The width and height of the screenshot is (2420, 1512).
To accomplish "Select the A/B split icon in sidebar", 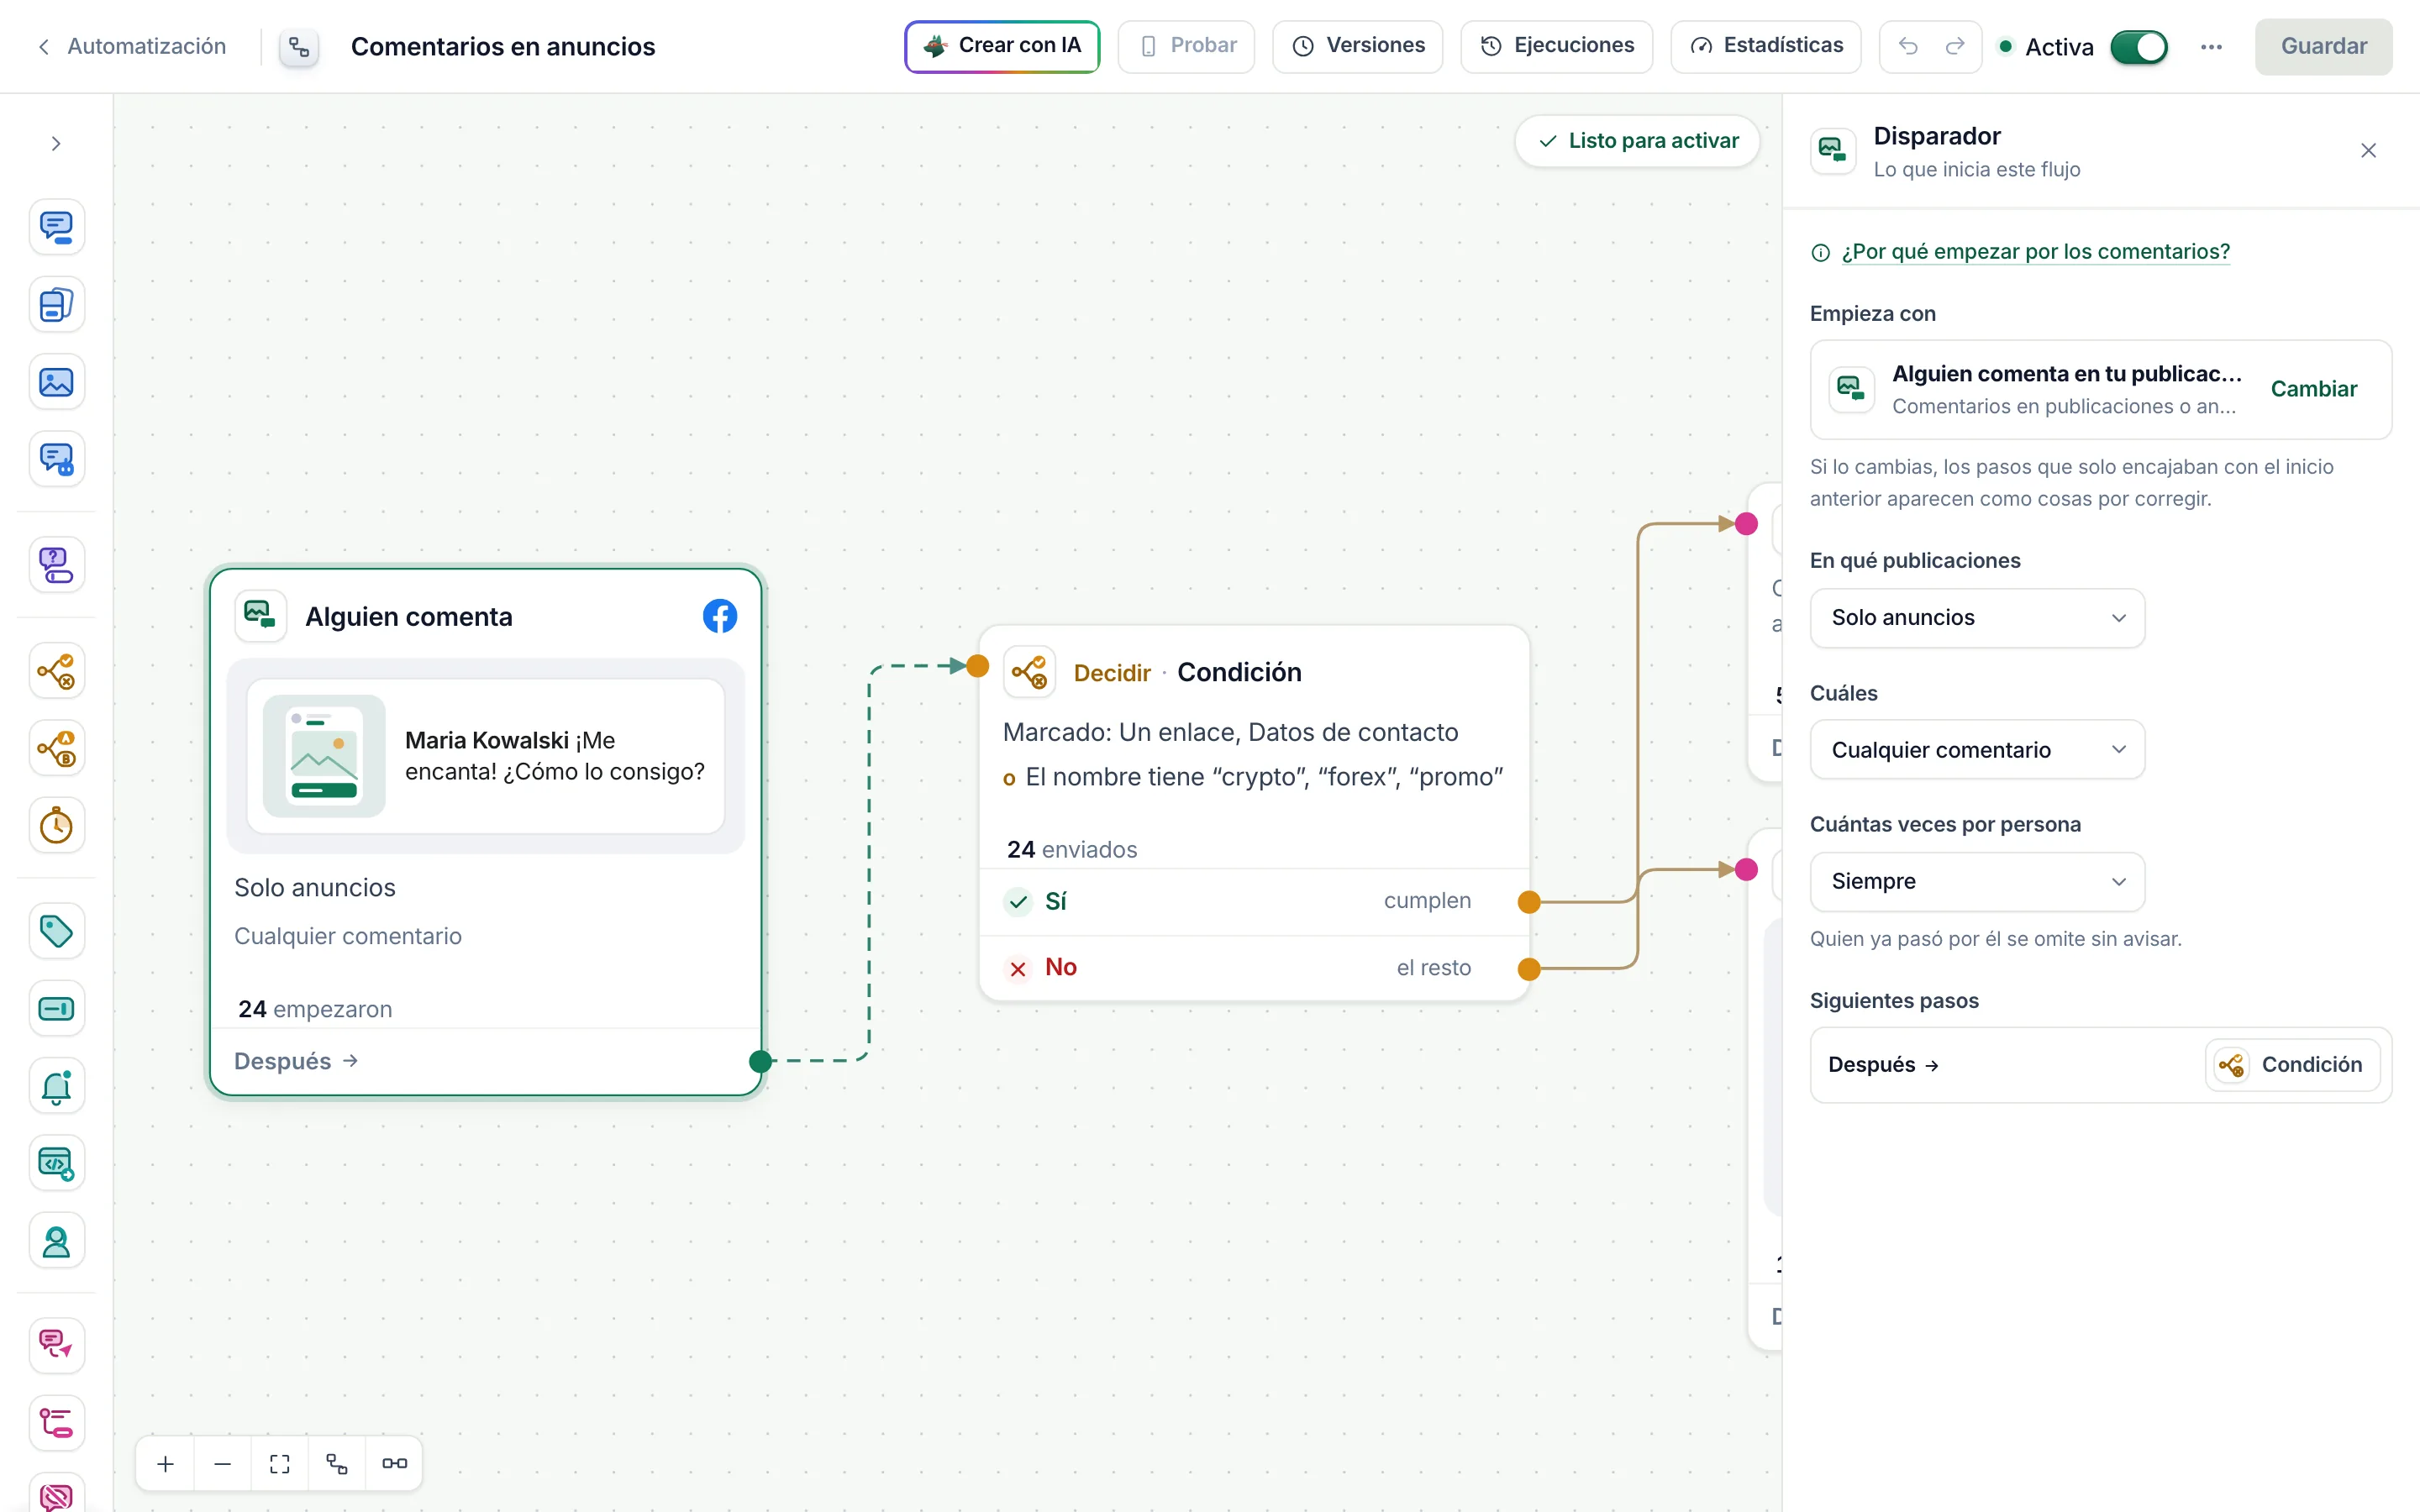I will click(x=56, y=748).
